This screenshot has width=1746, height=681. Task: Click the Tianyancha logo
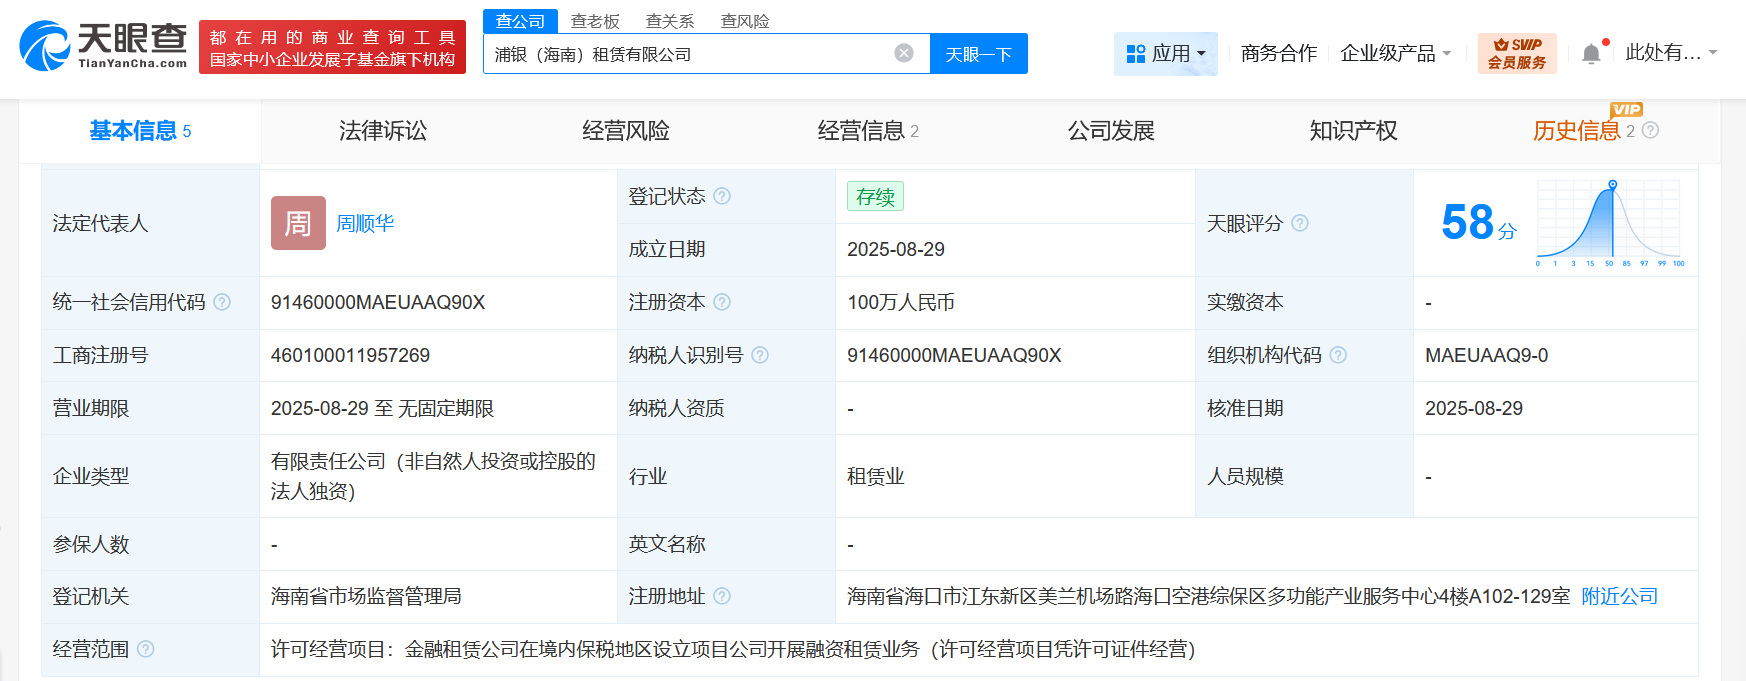click(x=103, y=46)
